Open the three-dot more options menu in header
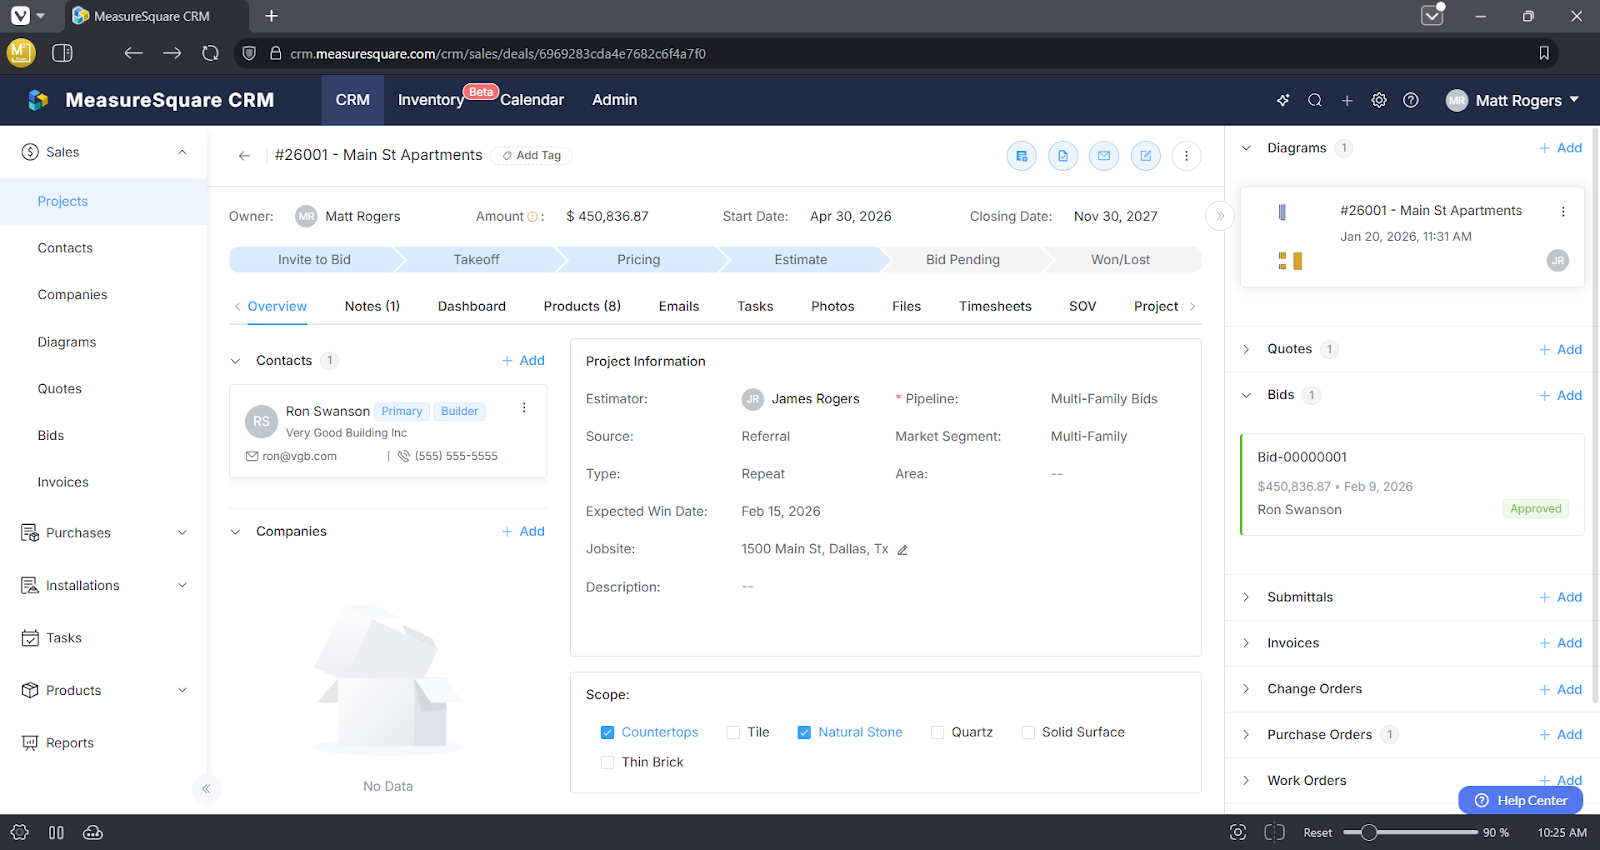 (1186, 156)
